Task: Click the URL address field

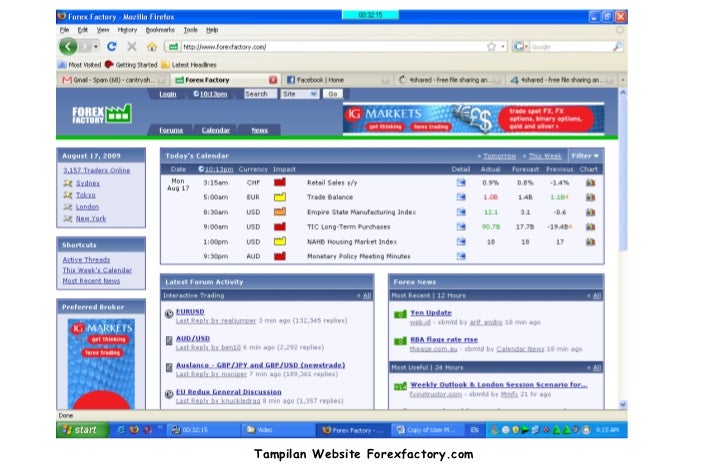Action: [x=332, y=47]
